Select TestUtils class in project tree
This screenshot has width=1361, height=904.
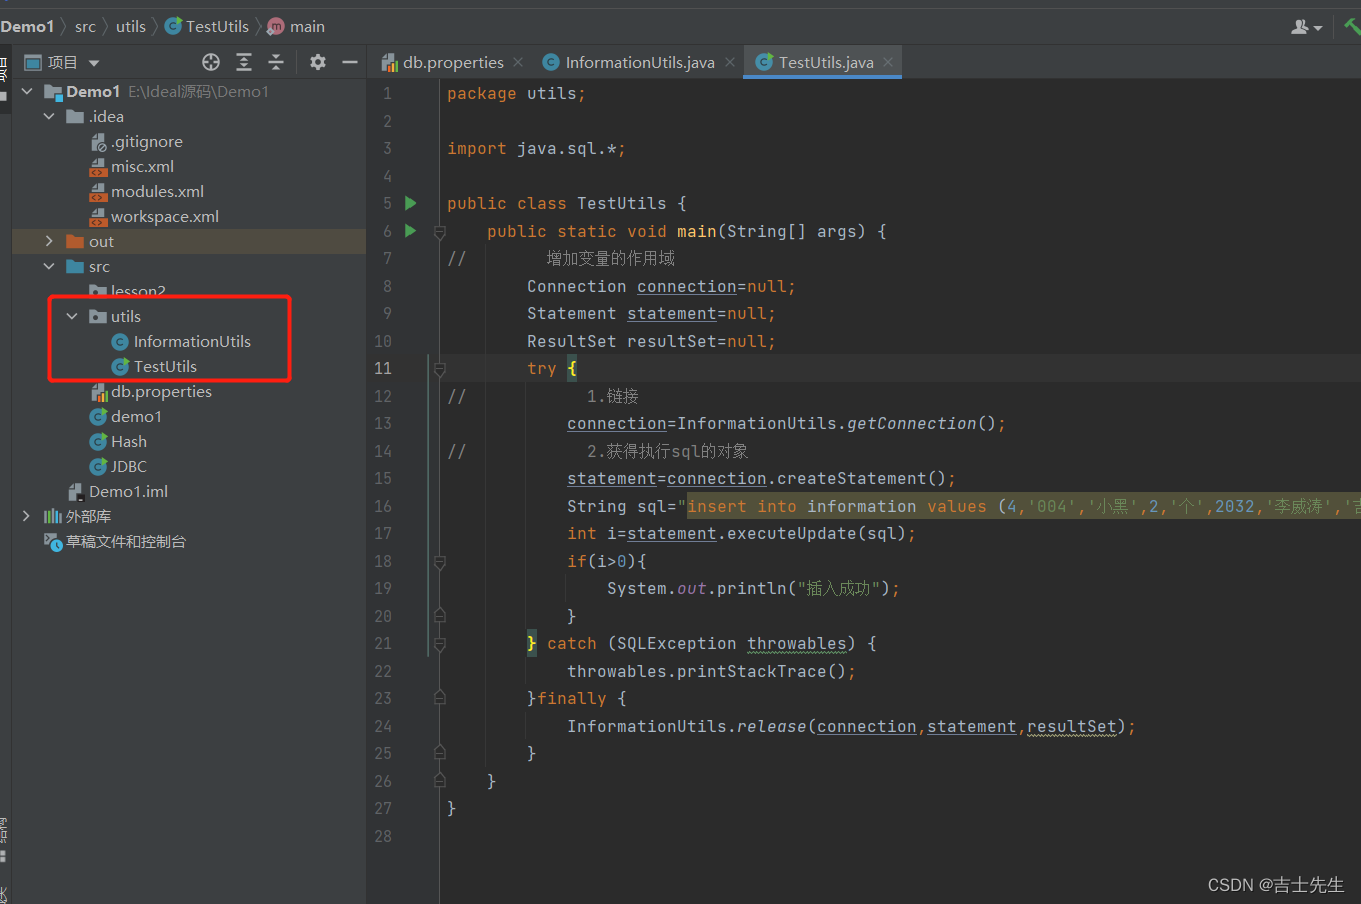coord(154,367)
